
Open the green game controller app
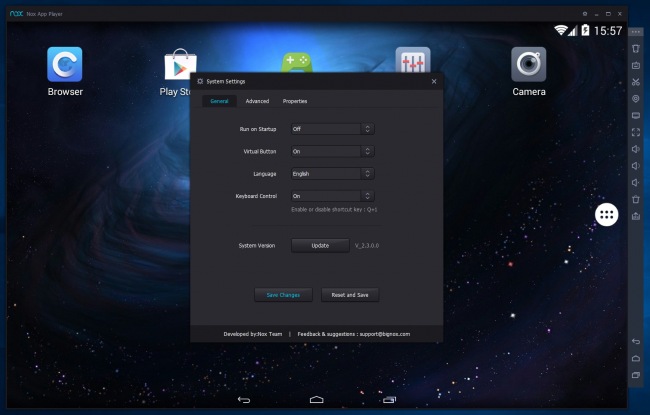(x=297, y=62)
